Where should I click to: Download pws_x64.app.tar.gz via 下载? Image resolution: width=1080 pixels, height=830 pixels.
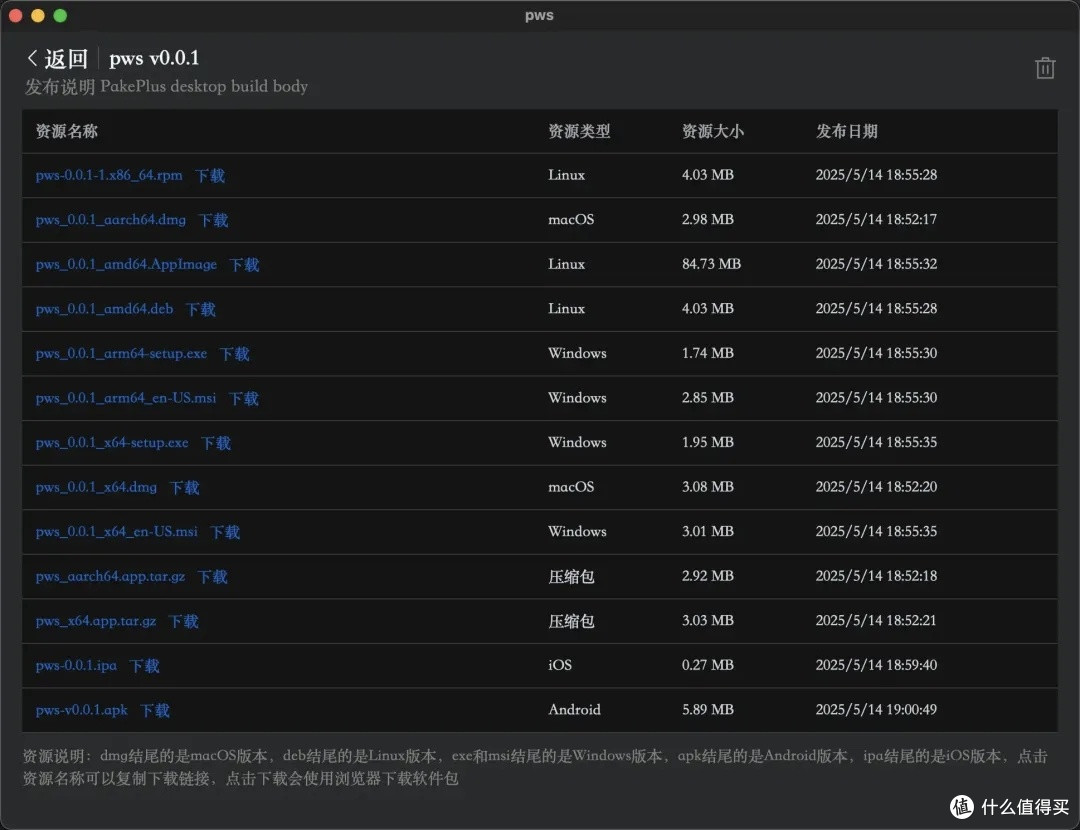(x=183, y=622)
